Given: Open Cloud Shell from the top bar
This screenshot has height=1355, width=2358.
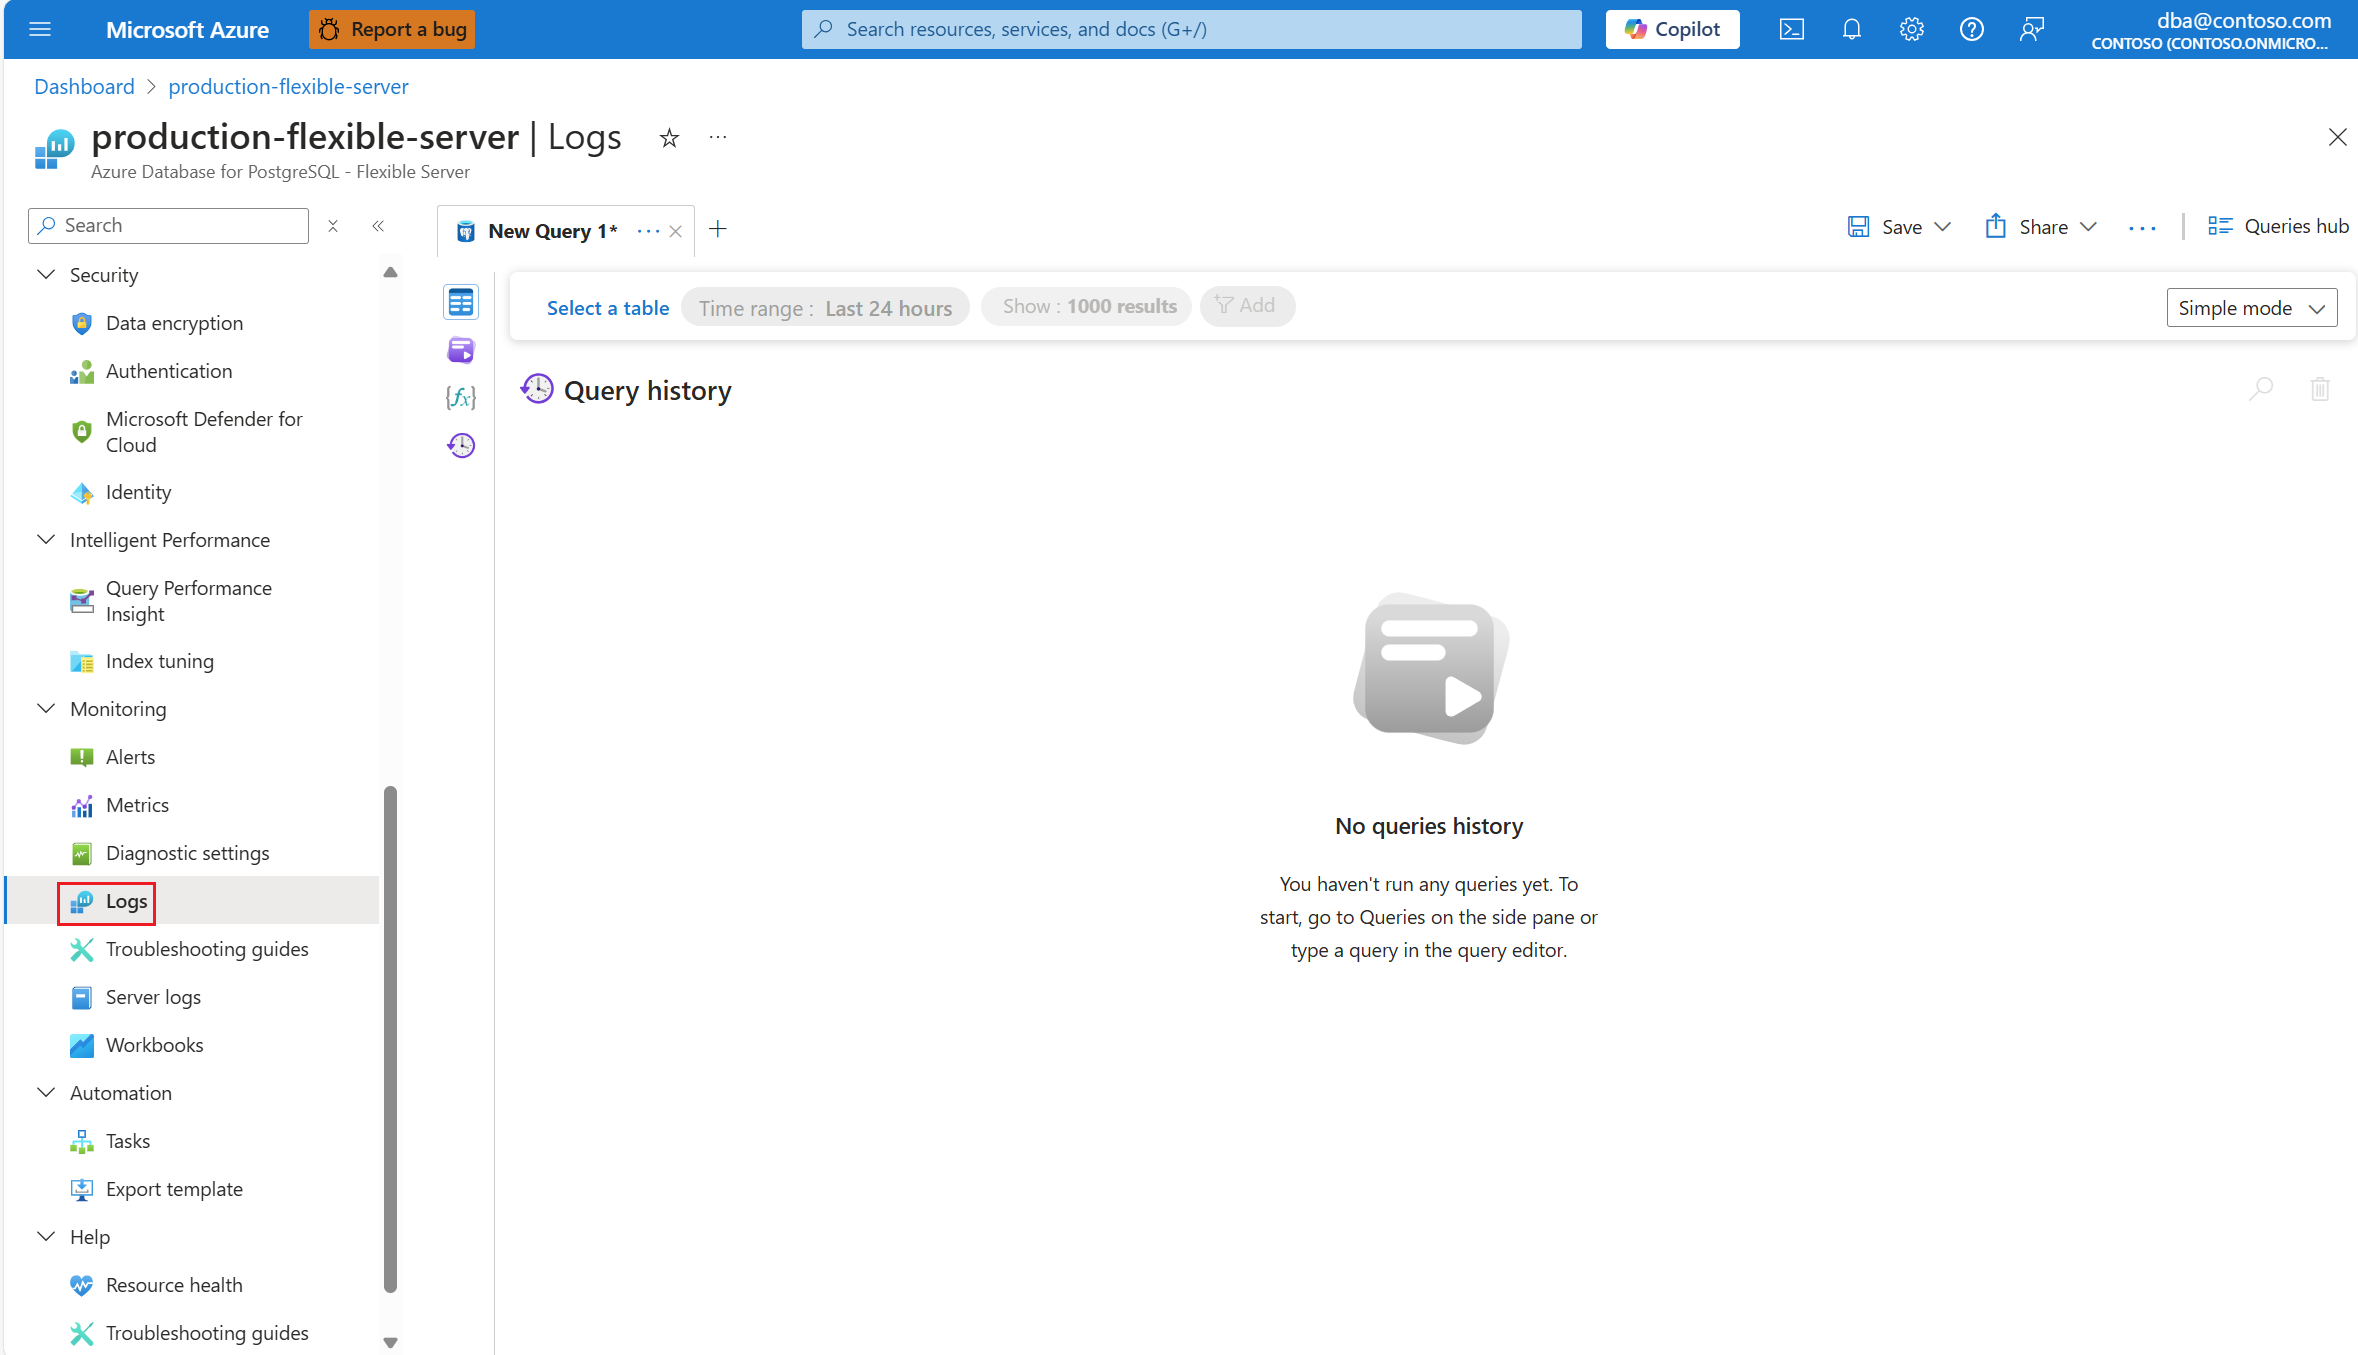Looking at the screenshot, I should coord(1791,29).
